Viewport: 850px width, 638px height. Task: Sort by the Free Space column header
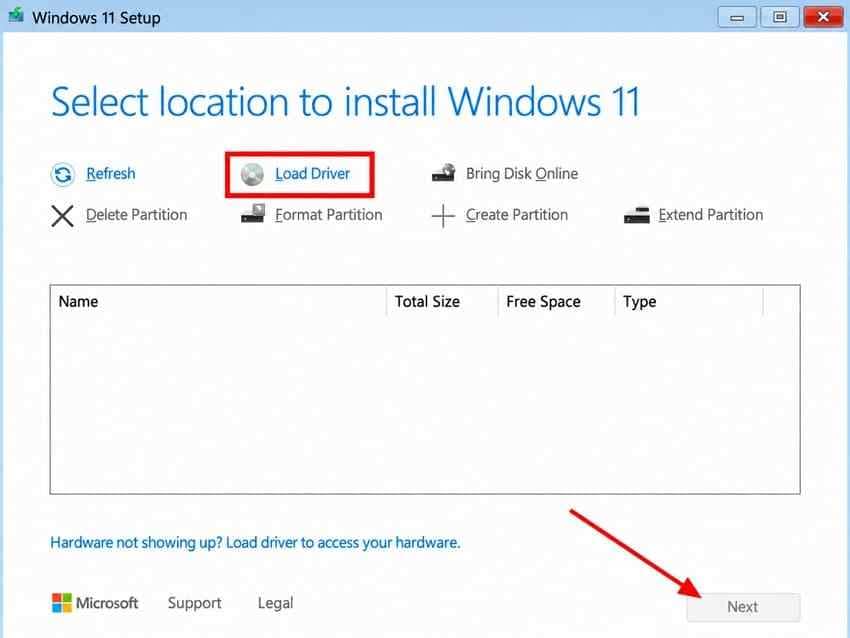click(x=556, y=301)
